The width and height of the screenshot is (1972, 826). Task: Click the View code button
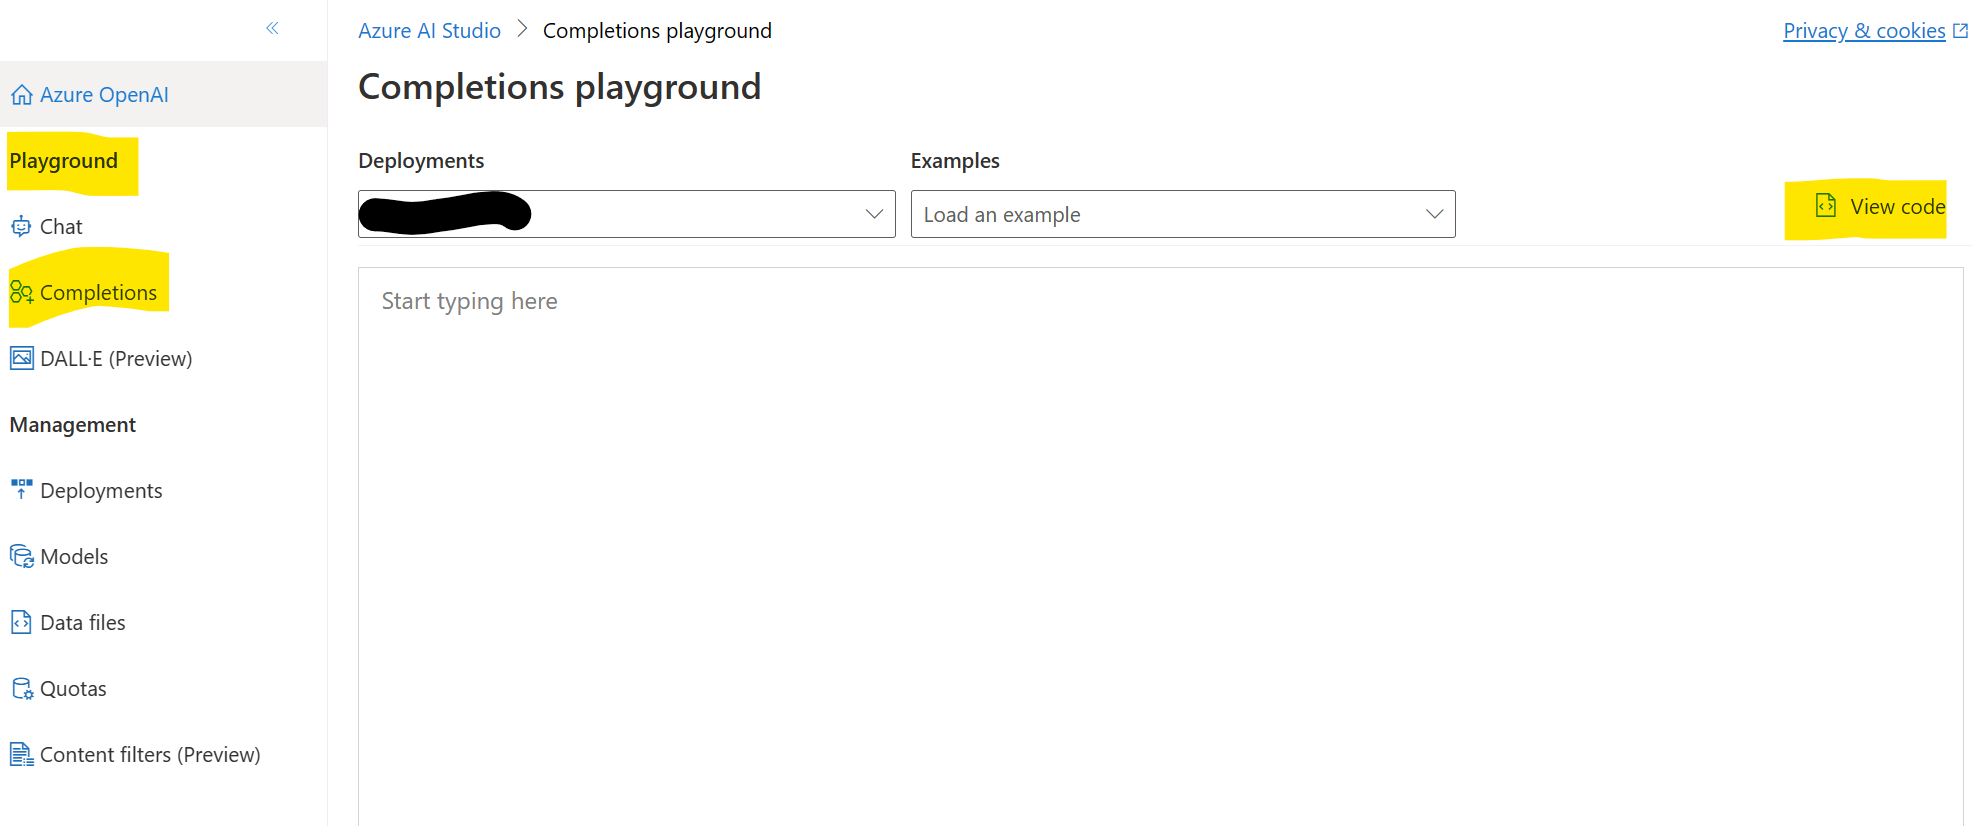(x=1880, y=206)
